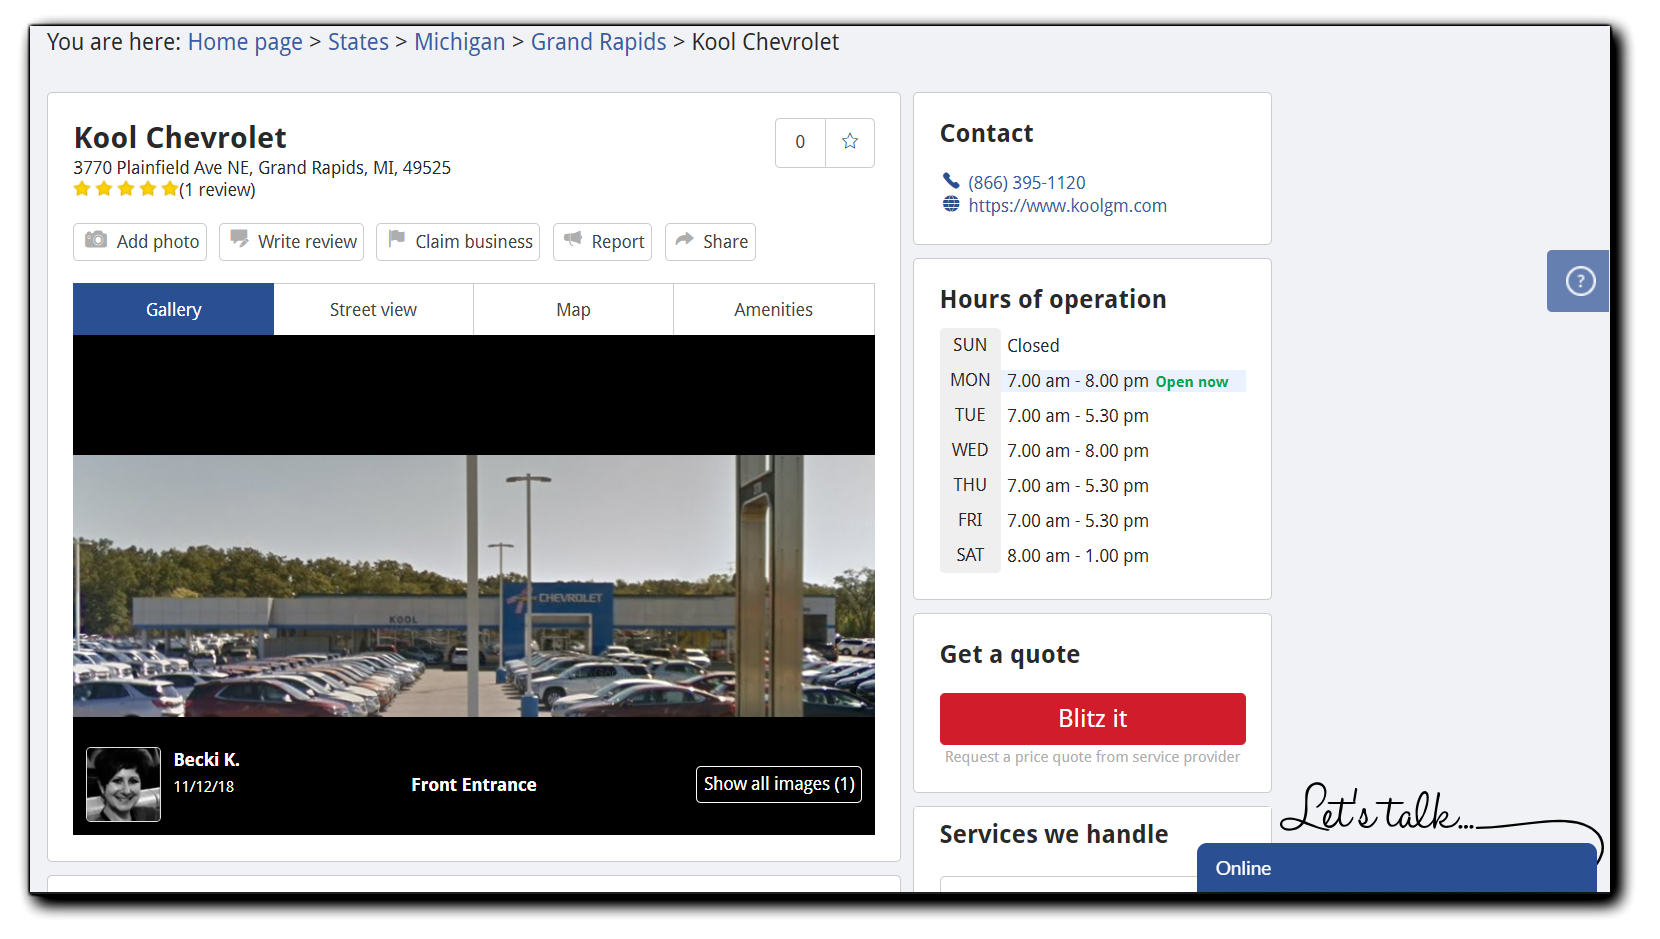Click the Share arrow icon

click(684, 240)
